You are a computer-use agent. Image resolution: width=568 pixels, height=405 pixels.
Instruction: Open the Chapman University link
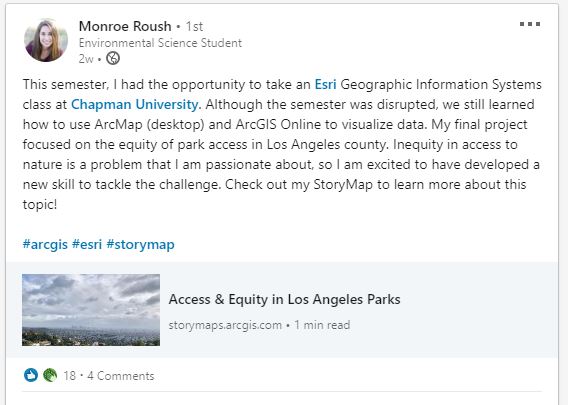point(136,104)
